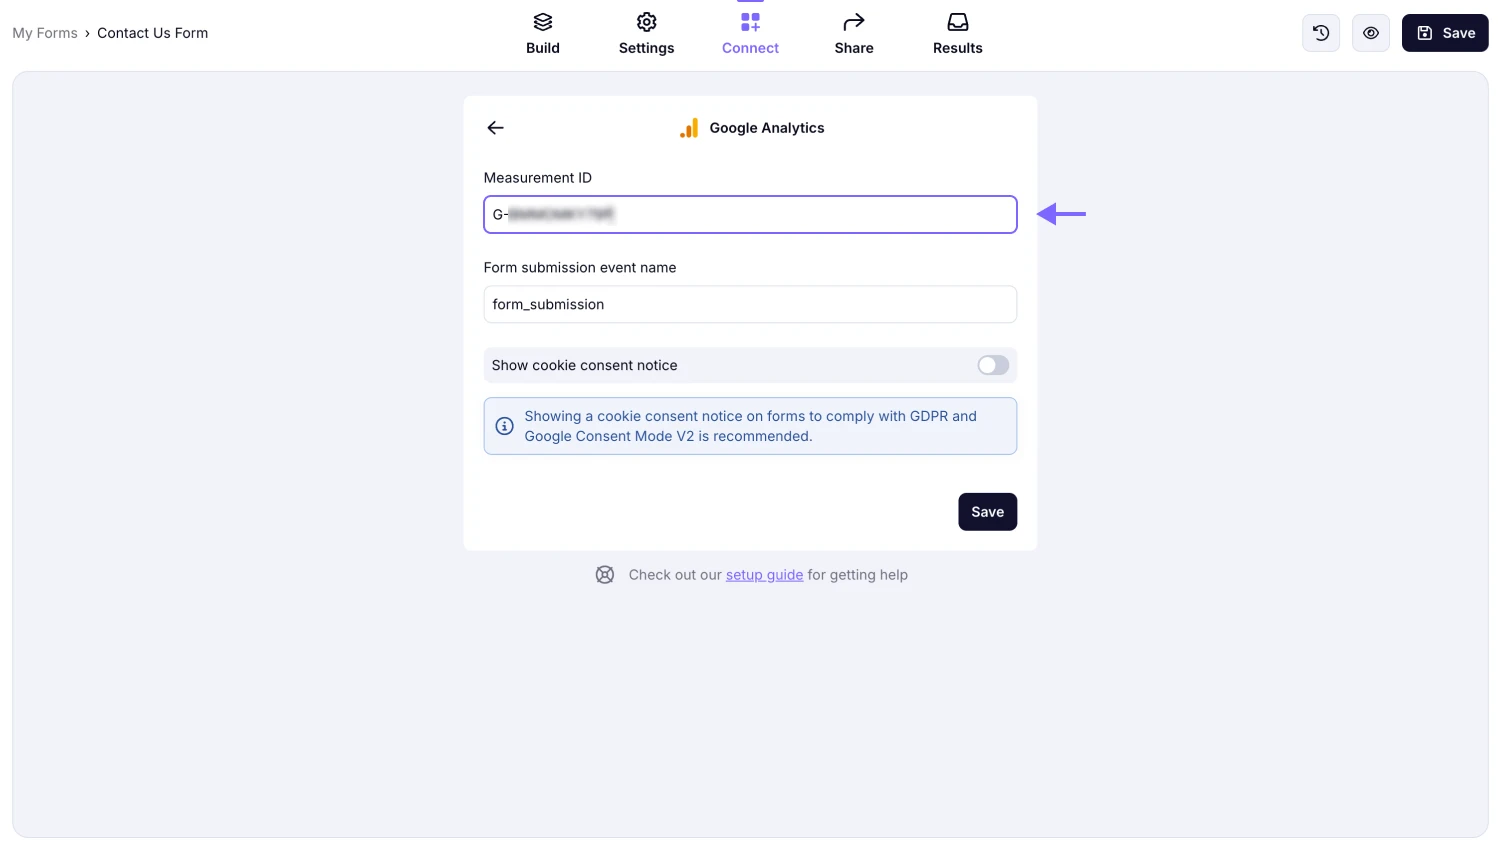Click the Settings gear icon in top navigation
The width and height of the screenshot is (1500, 850).
point(646,22)
